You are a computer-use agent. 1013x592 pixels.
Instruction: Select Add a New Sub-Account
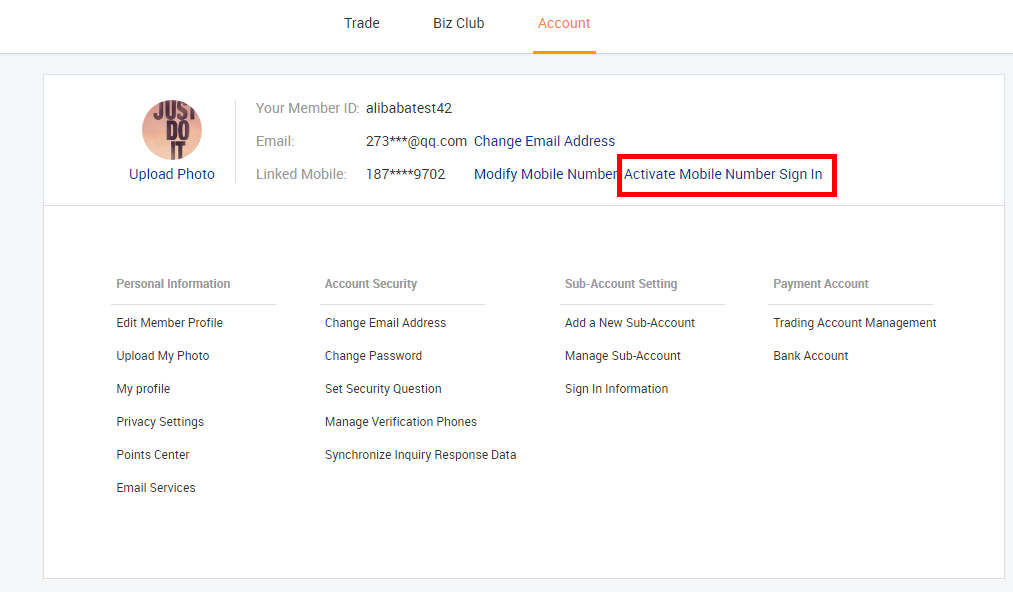tap(630, 322)
